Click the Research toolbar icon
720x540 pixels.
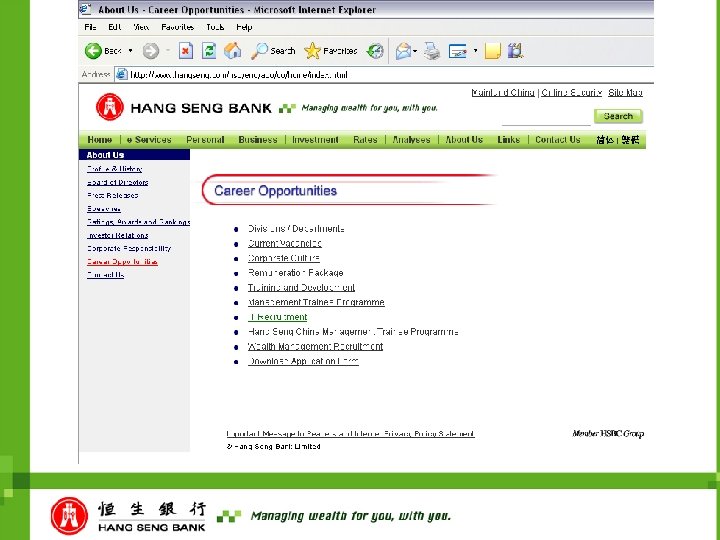515,51
